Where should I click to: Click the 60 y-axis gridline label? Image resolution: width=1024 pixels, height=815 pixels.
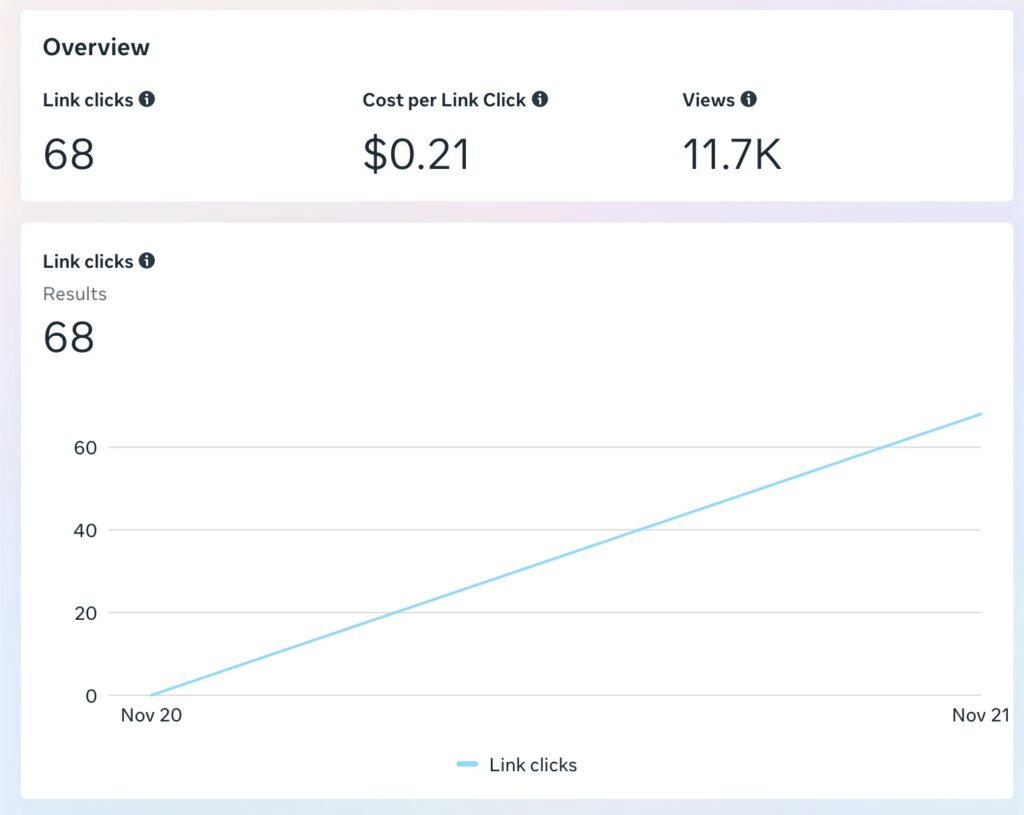[85, 447]
